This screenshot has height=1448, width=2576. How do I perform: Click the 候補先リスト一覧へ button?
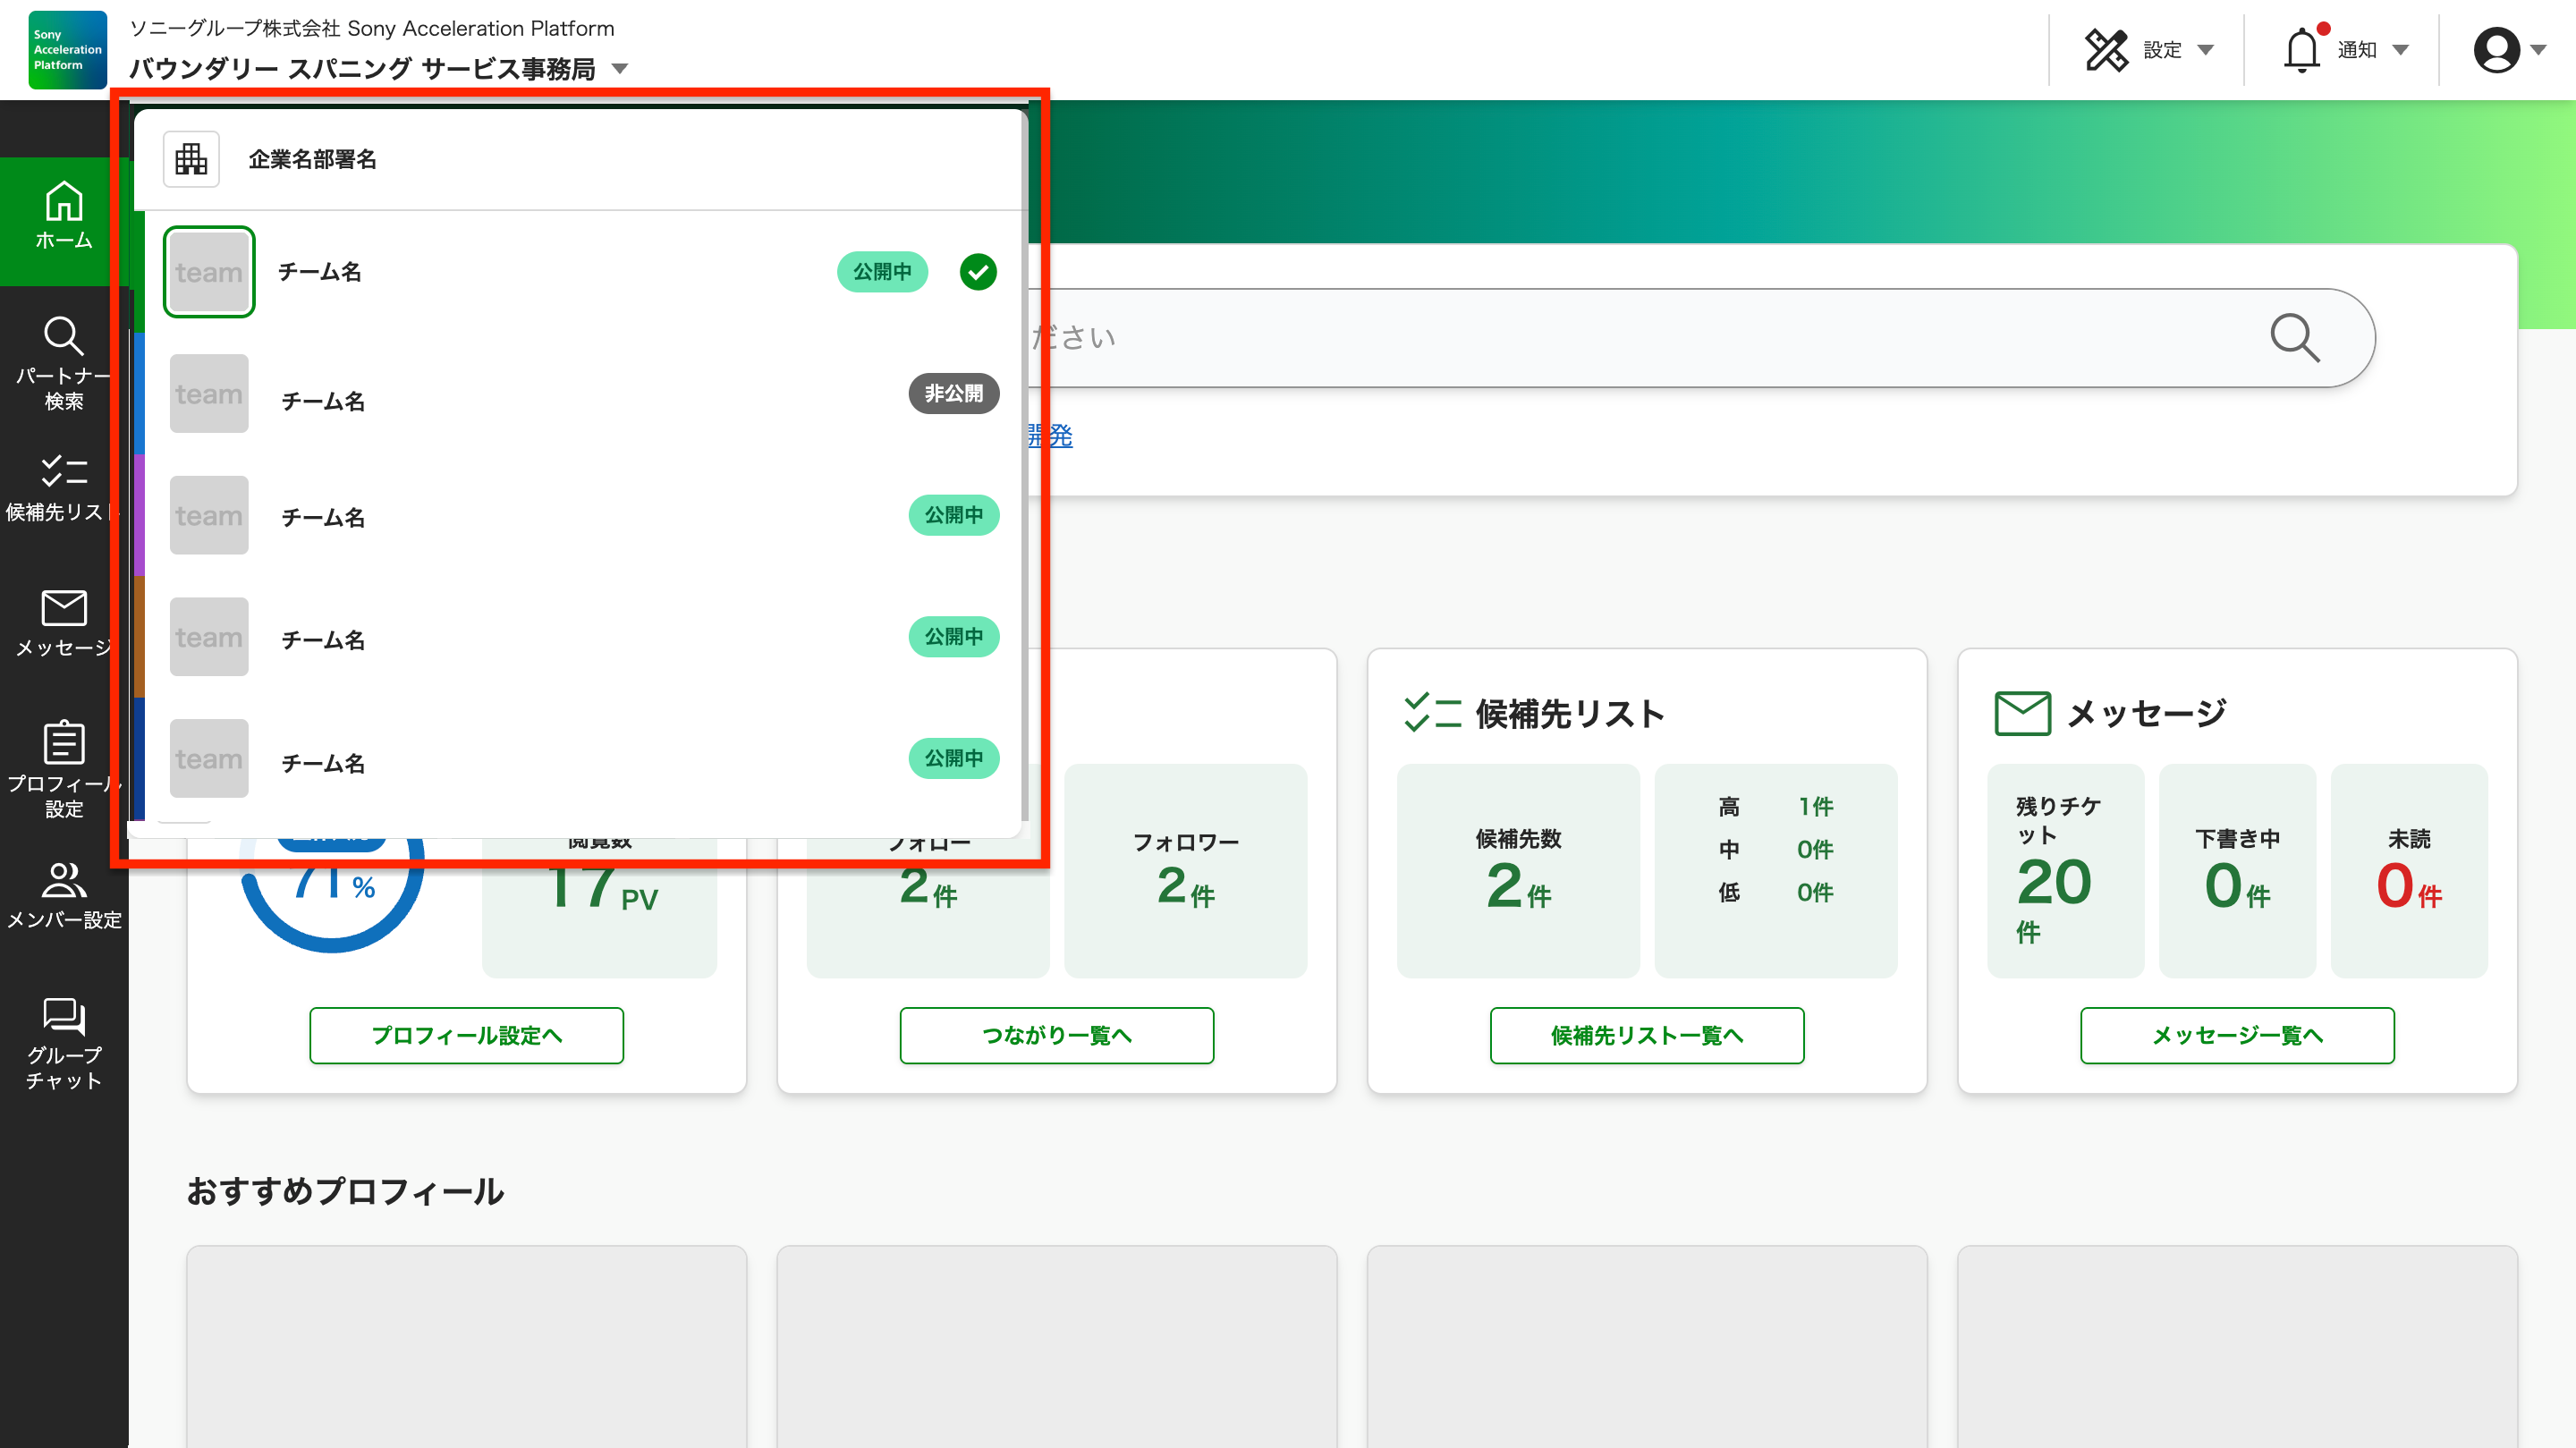[x=1646, y=1035]
